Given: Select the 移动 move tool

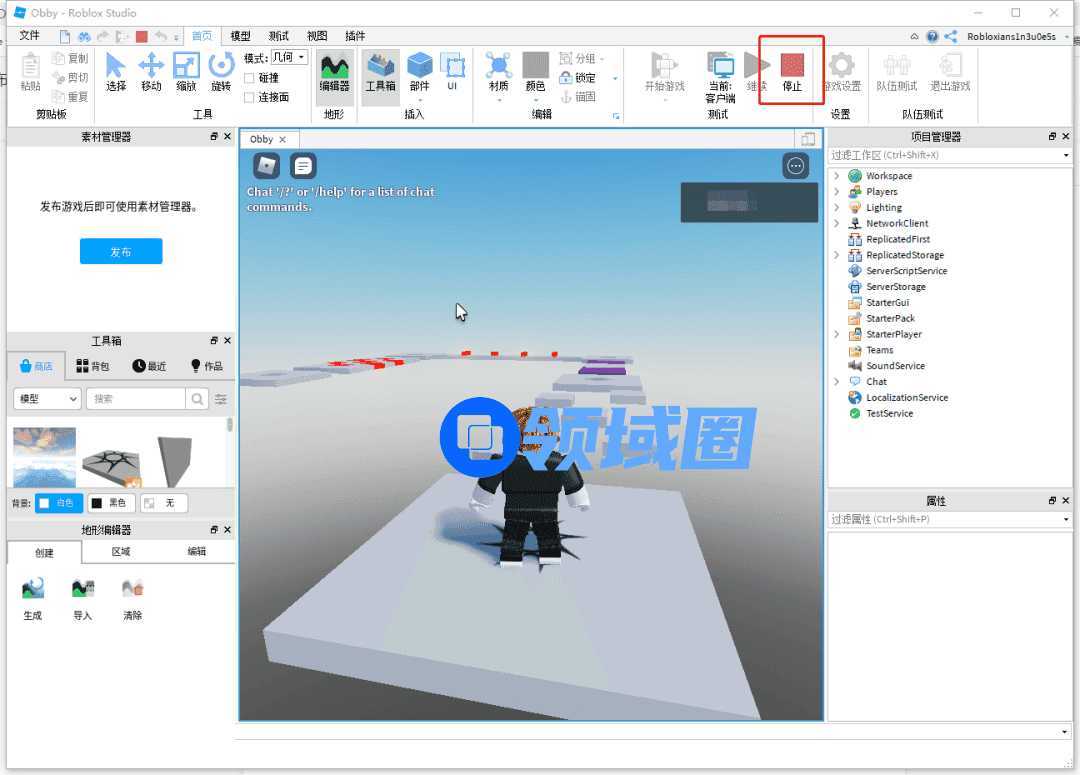Looking at the screenshot, I should pyautogui.click(x=151, y=70).
